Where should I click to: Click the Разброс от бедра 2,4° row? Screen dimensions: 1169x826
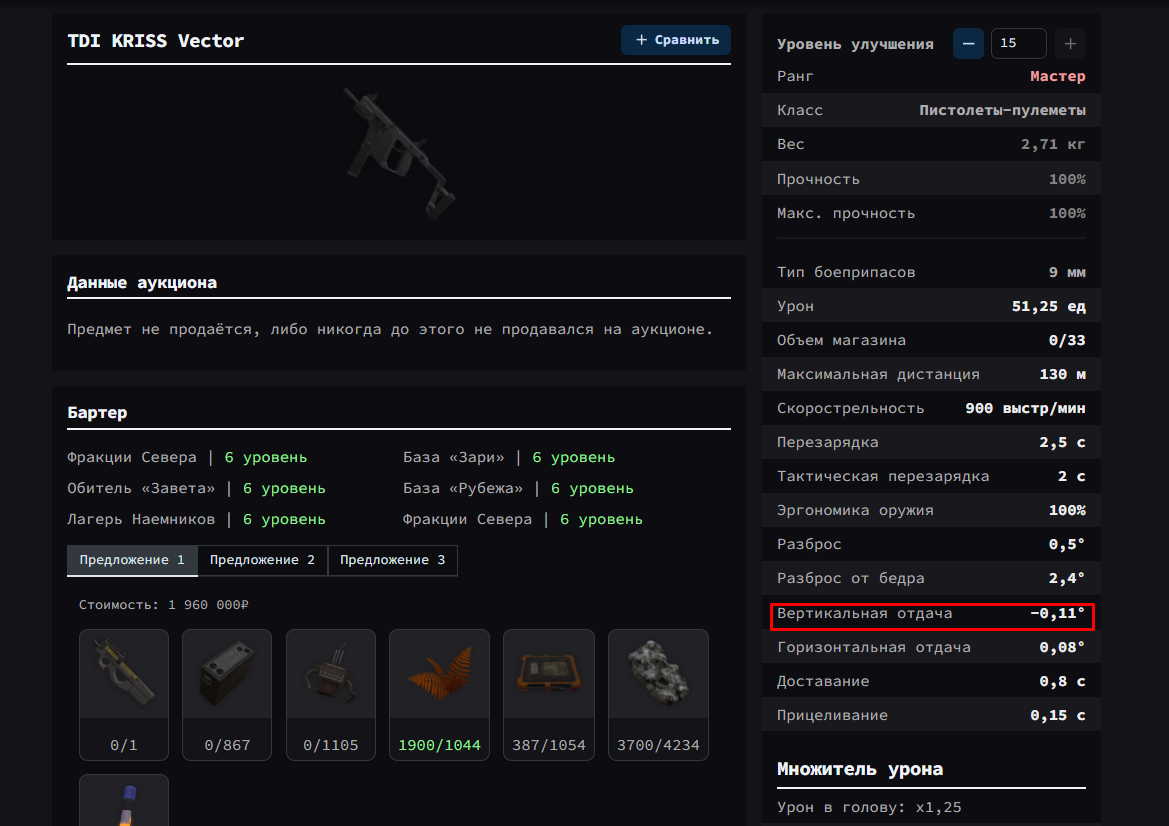coord(931,578)
